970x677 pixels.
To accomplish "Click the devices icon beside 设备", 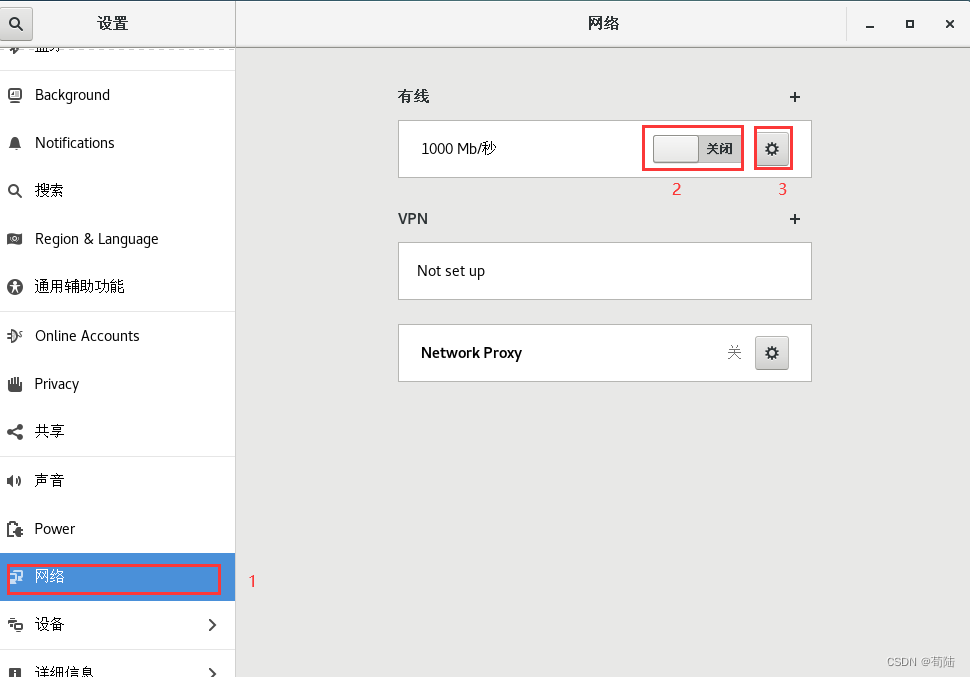I will pyautogui.click(x=15, y=624).
